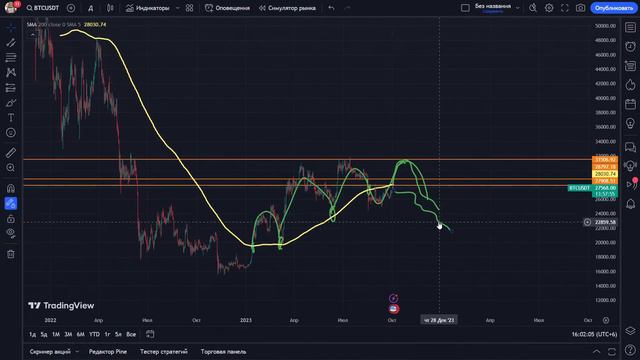Toggle magnet mode
Viewport: 640px width, 360px height.
11,188
